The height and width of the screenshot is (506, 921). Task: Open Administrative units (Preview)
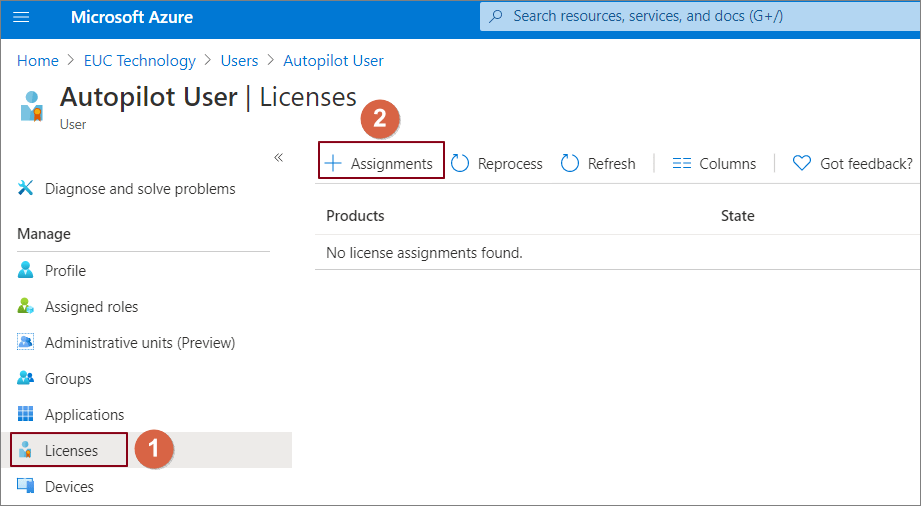point(140,343)
